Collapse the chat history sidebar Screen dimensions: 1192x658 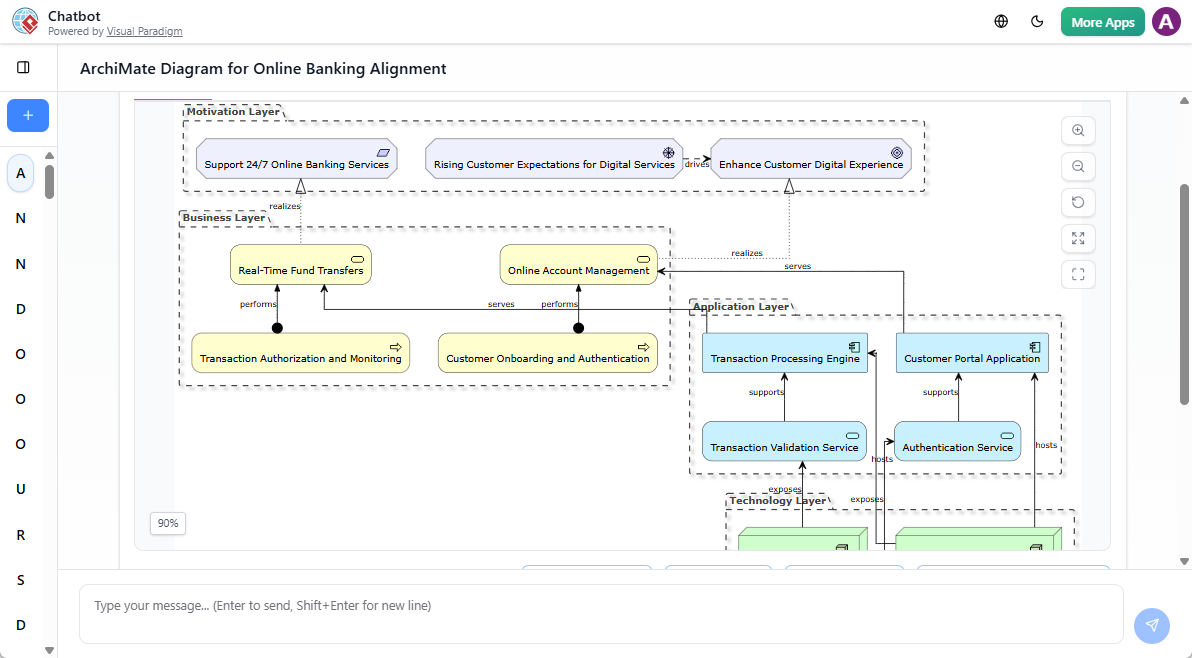24,67
